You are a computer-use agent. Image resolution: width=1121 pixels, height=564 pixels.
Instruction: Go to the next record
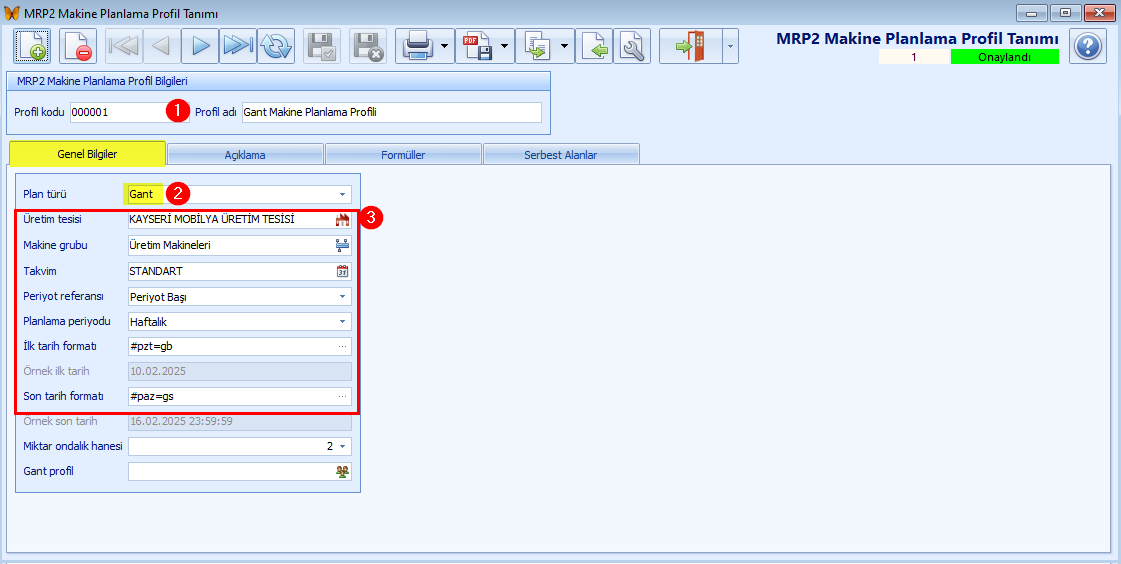coord(200,46)
